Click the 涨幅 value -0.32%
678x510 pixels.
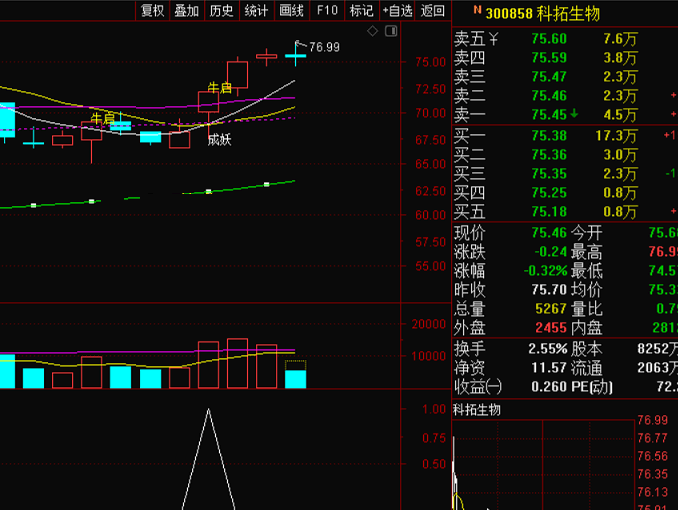[x=545, y=271]
